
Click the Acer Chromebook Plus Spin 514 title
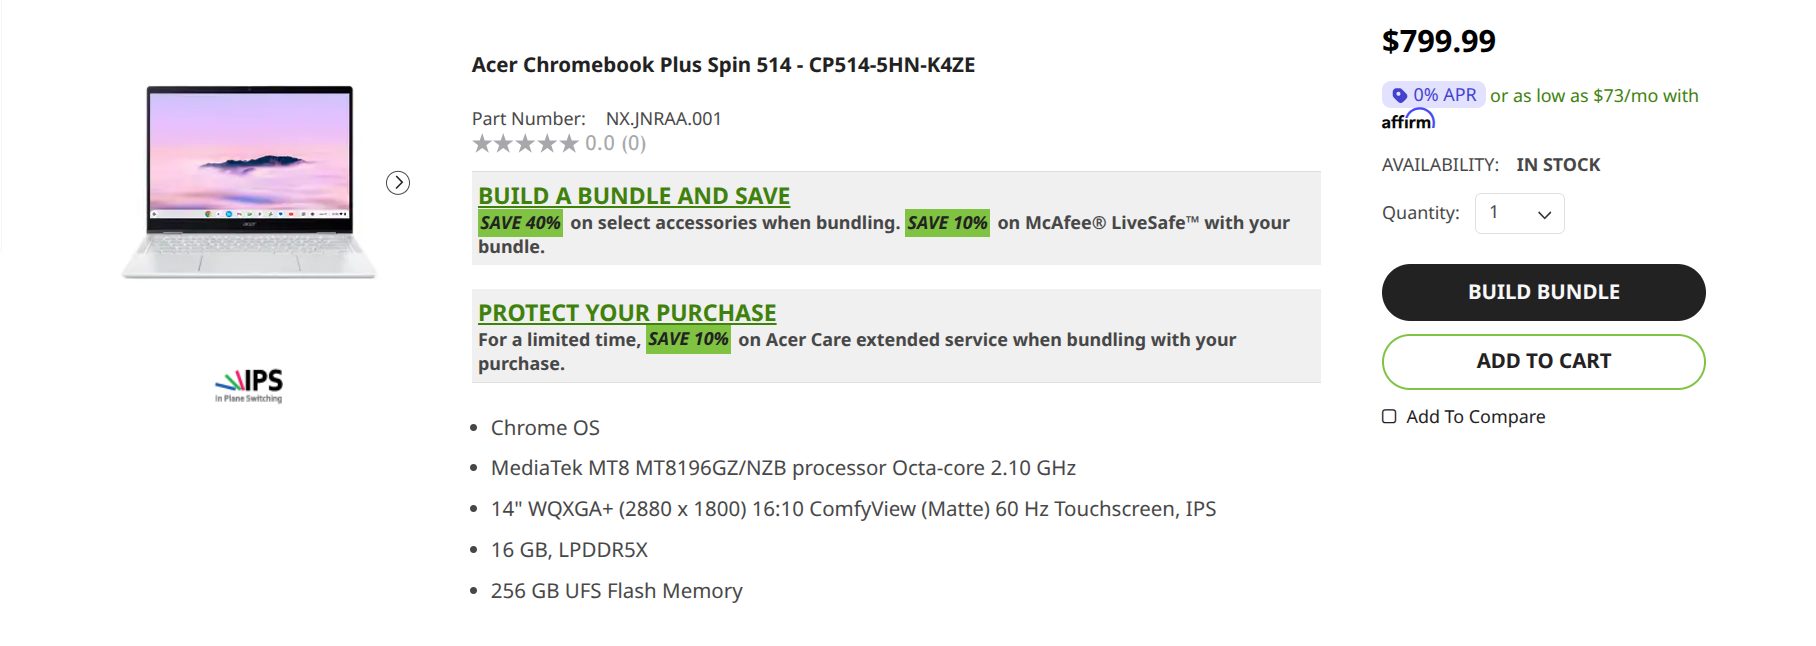point(723,65)
